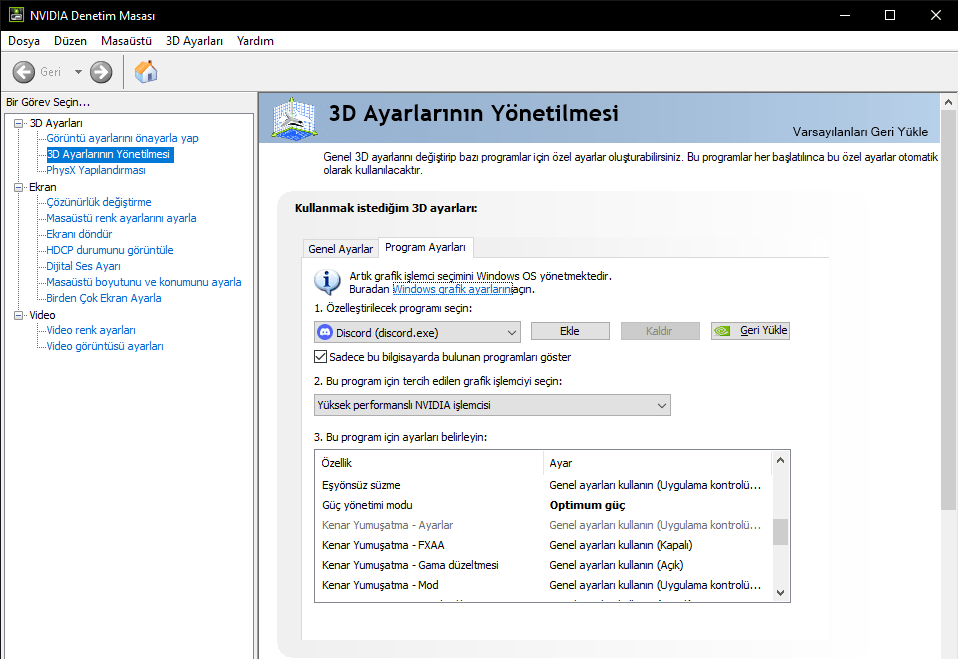Open the Düzen menu

click(x=70, y=41)
